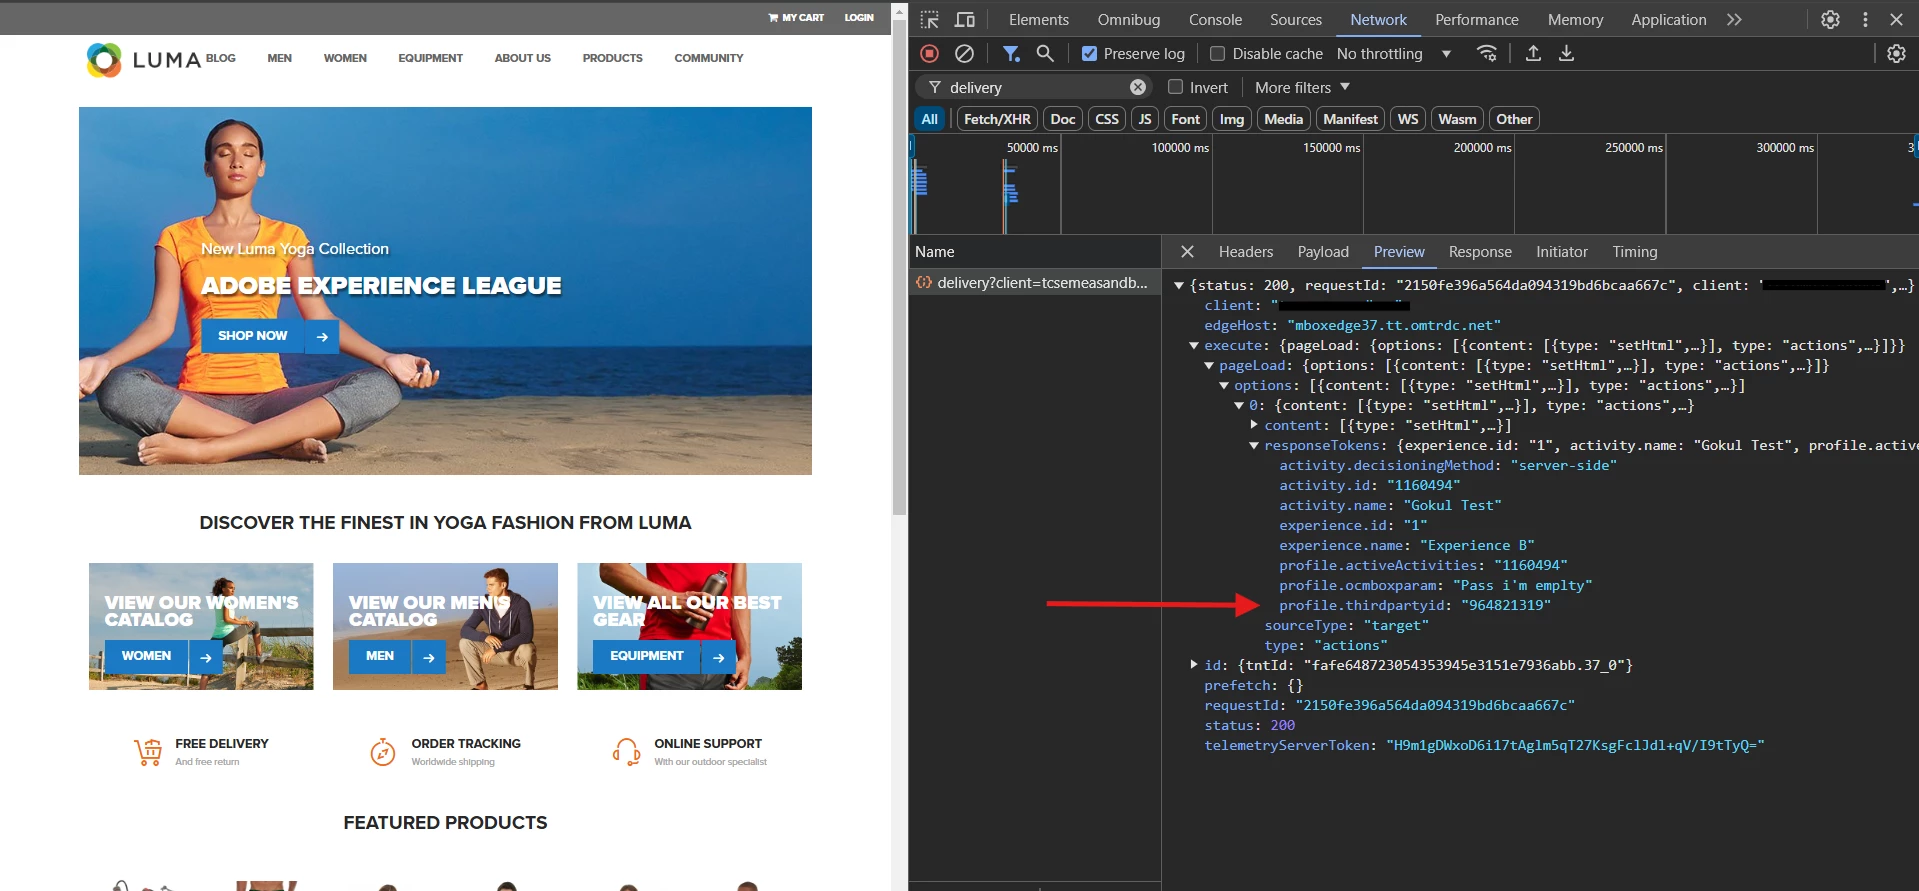Click the Luma logo
The height and width of the screenshot is (891, 1919).
pos(144,60)
